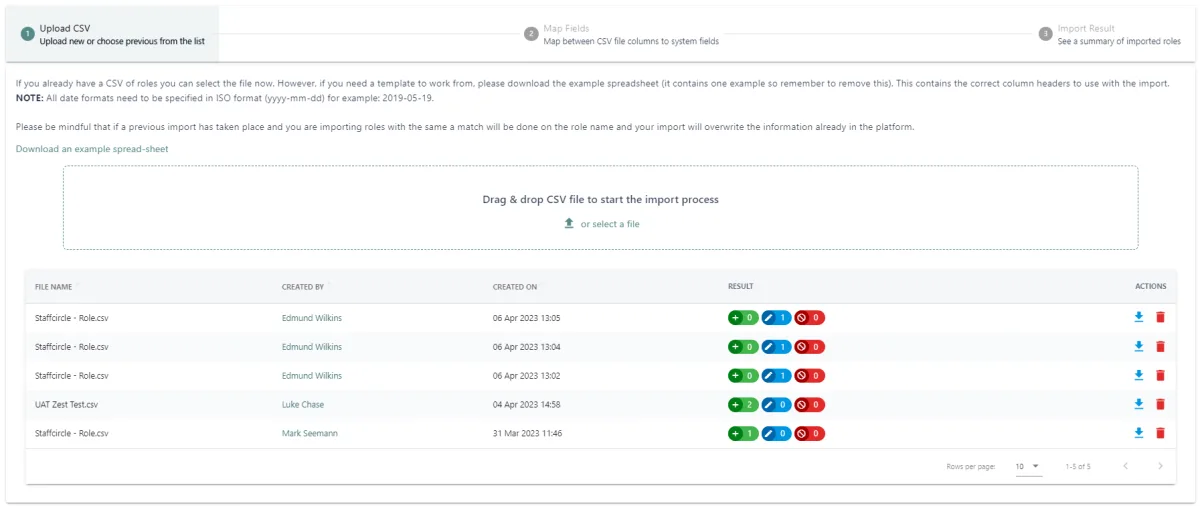
Task: Click blue updated badge in 13:05 row
Action: click(x=776, y=318)
